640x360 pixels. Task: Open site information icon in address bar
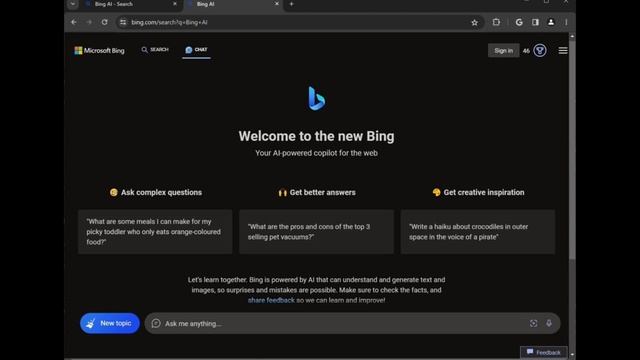[x=123, y=22]
